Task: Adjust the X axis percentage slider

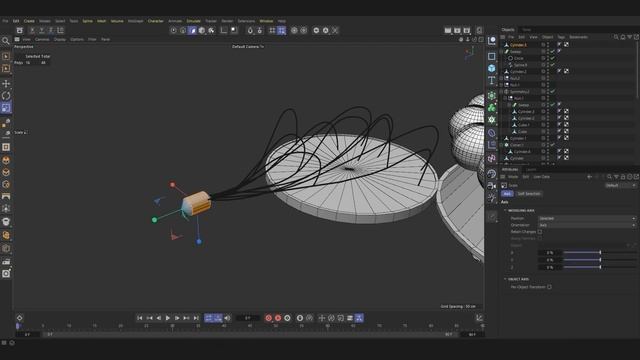Action: coord(600,253)
